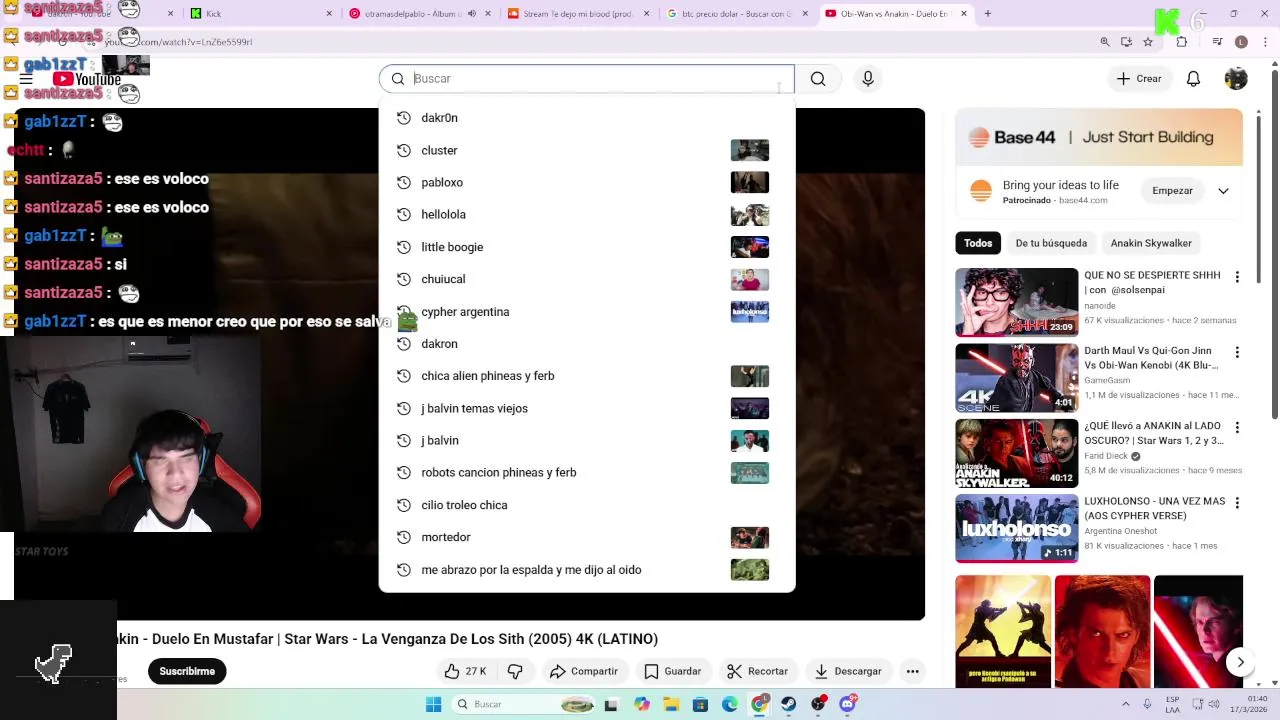Image resolution: width=1280 pixels, height=720 pixels.
Task: Choose 'me abrazo por la espalda' suggestion
Action: (x=587, y=569)
